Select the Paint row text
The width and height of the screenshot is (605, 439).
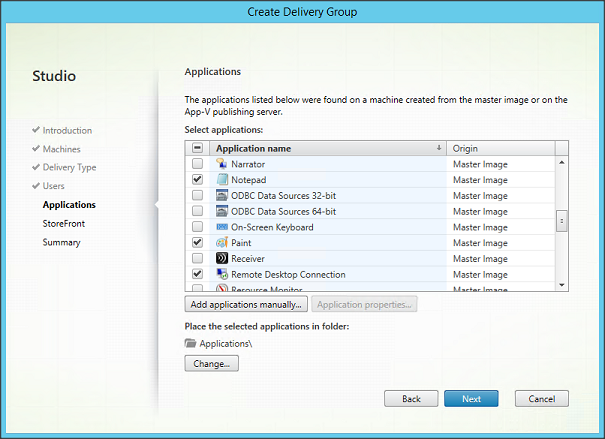point(241,243)
